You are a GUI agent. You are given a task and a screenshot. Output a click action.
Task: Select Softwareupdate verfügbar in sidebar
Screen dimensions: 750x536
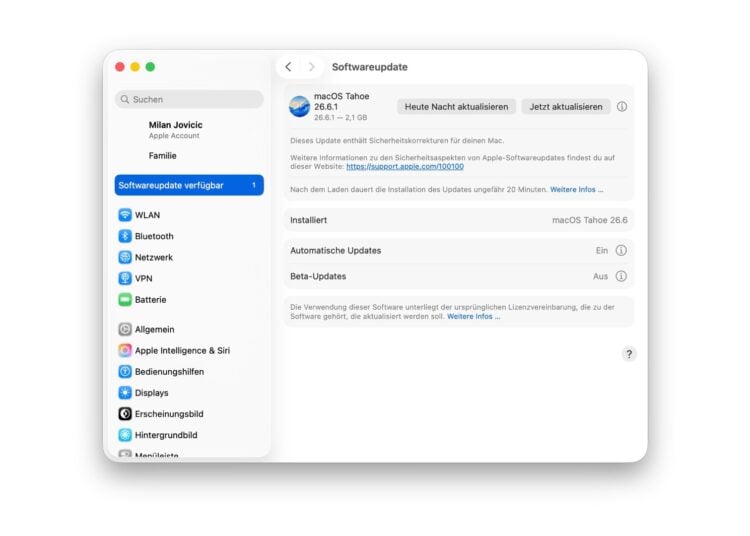click(x=189, y=185)
